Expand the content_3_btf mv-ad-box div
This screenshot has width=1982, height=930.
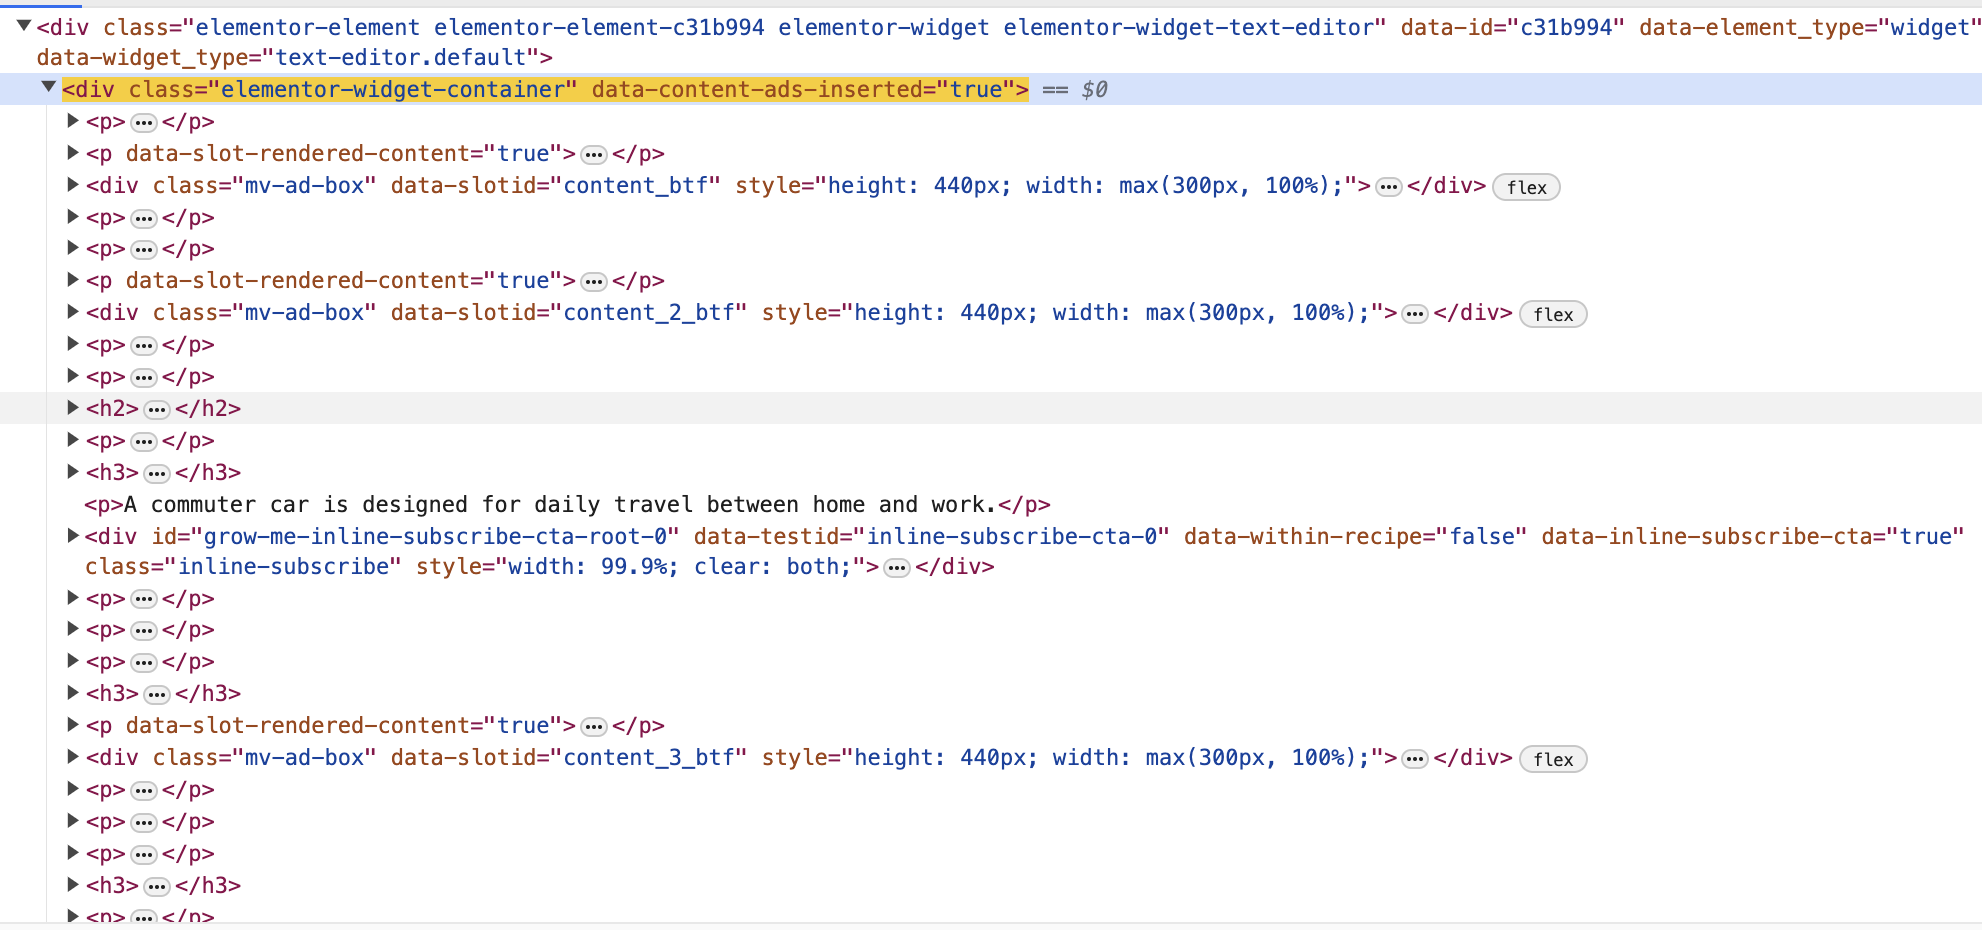click(73, 757)
